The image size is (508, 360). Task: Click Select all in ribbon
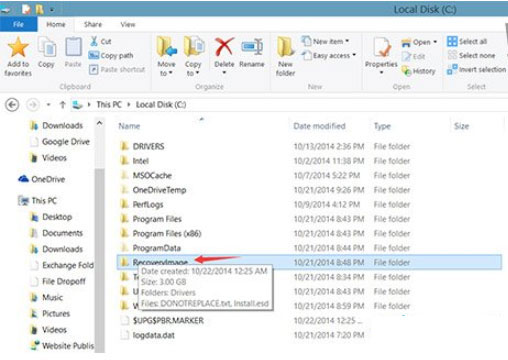(x=467, y=41)
